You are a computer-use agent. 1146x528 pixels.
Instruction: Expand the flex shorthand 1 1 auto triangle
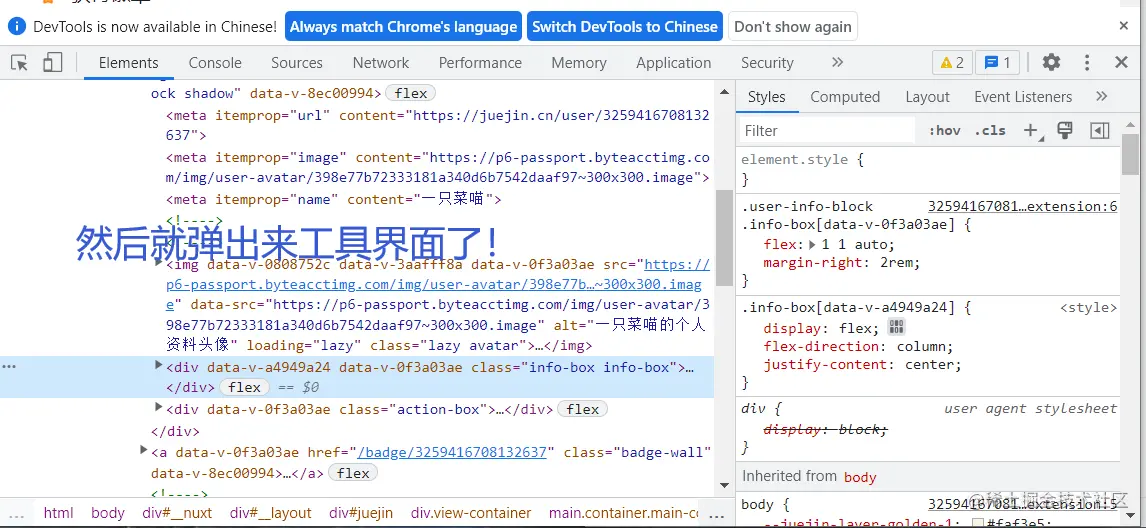point(812,244)
